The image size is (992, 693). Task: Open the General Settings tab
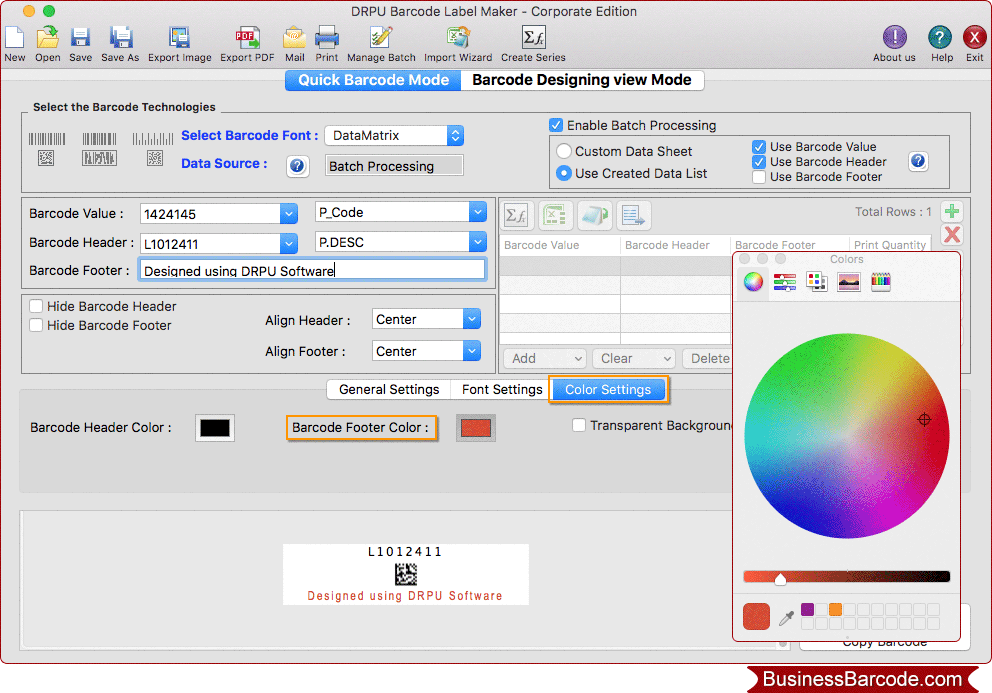click(388, 389)
